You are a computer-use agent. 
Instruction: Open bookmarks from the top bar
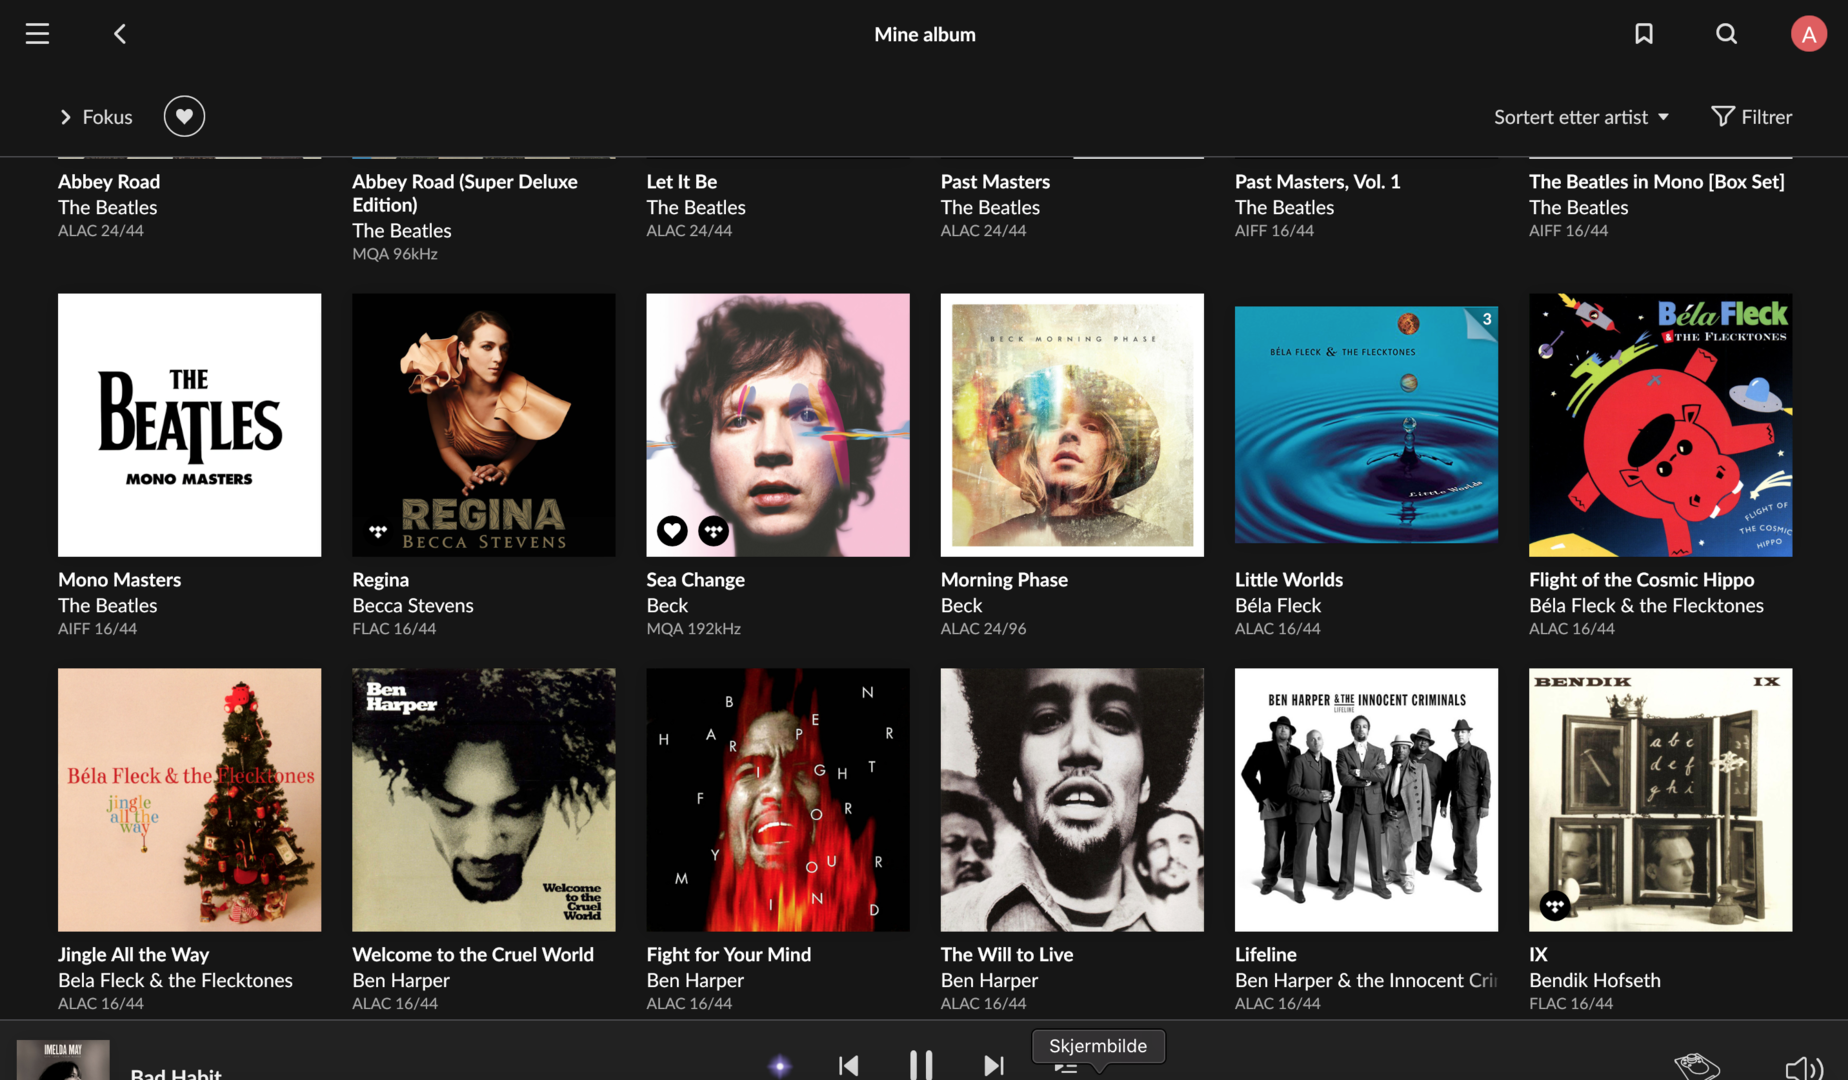click(x=1644, y=34)
